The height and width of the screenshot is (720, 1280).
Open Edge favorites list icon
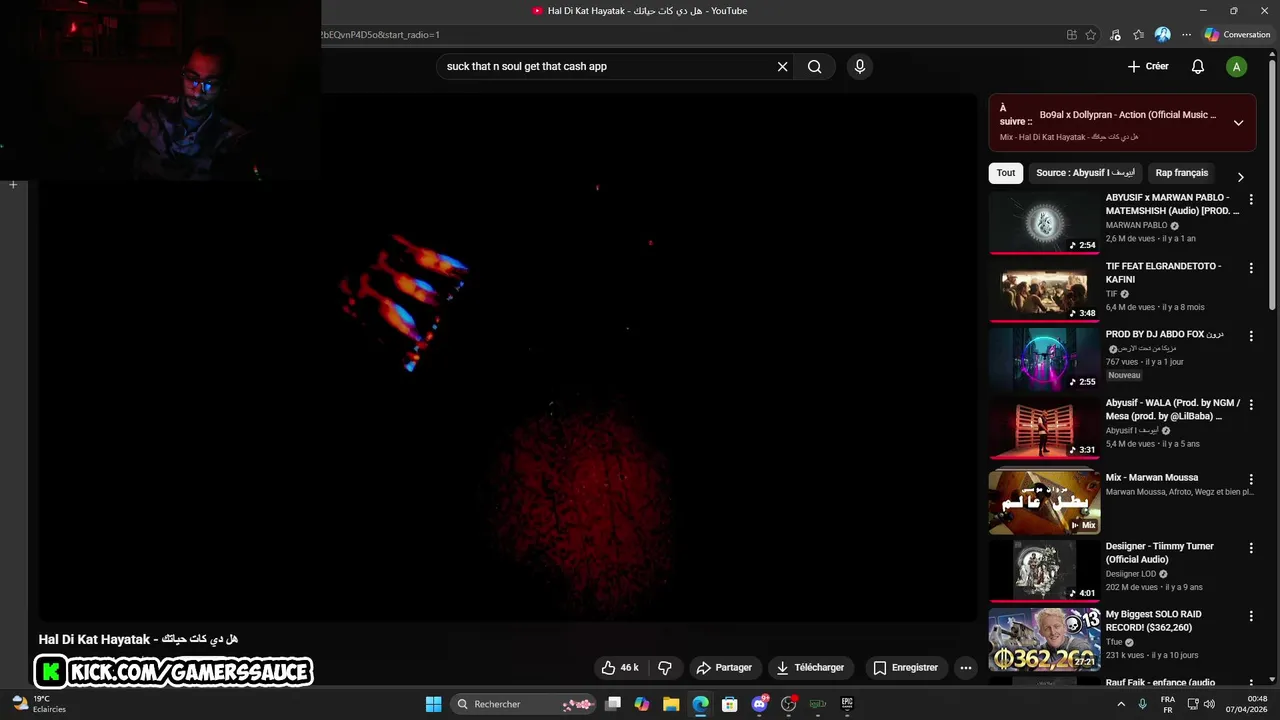tap(1138, 35)
